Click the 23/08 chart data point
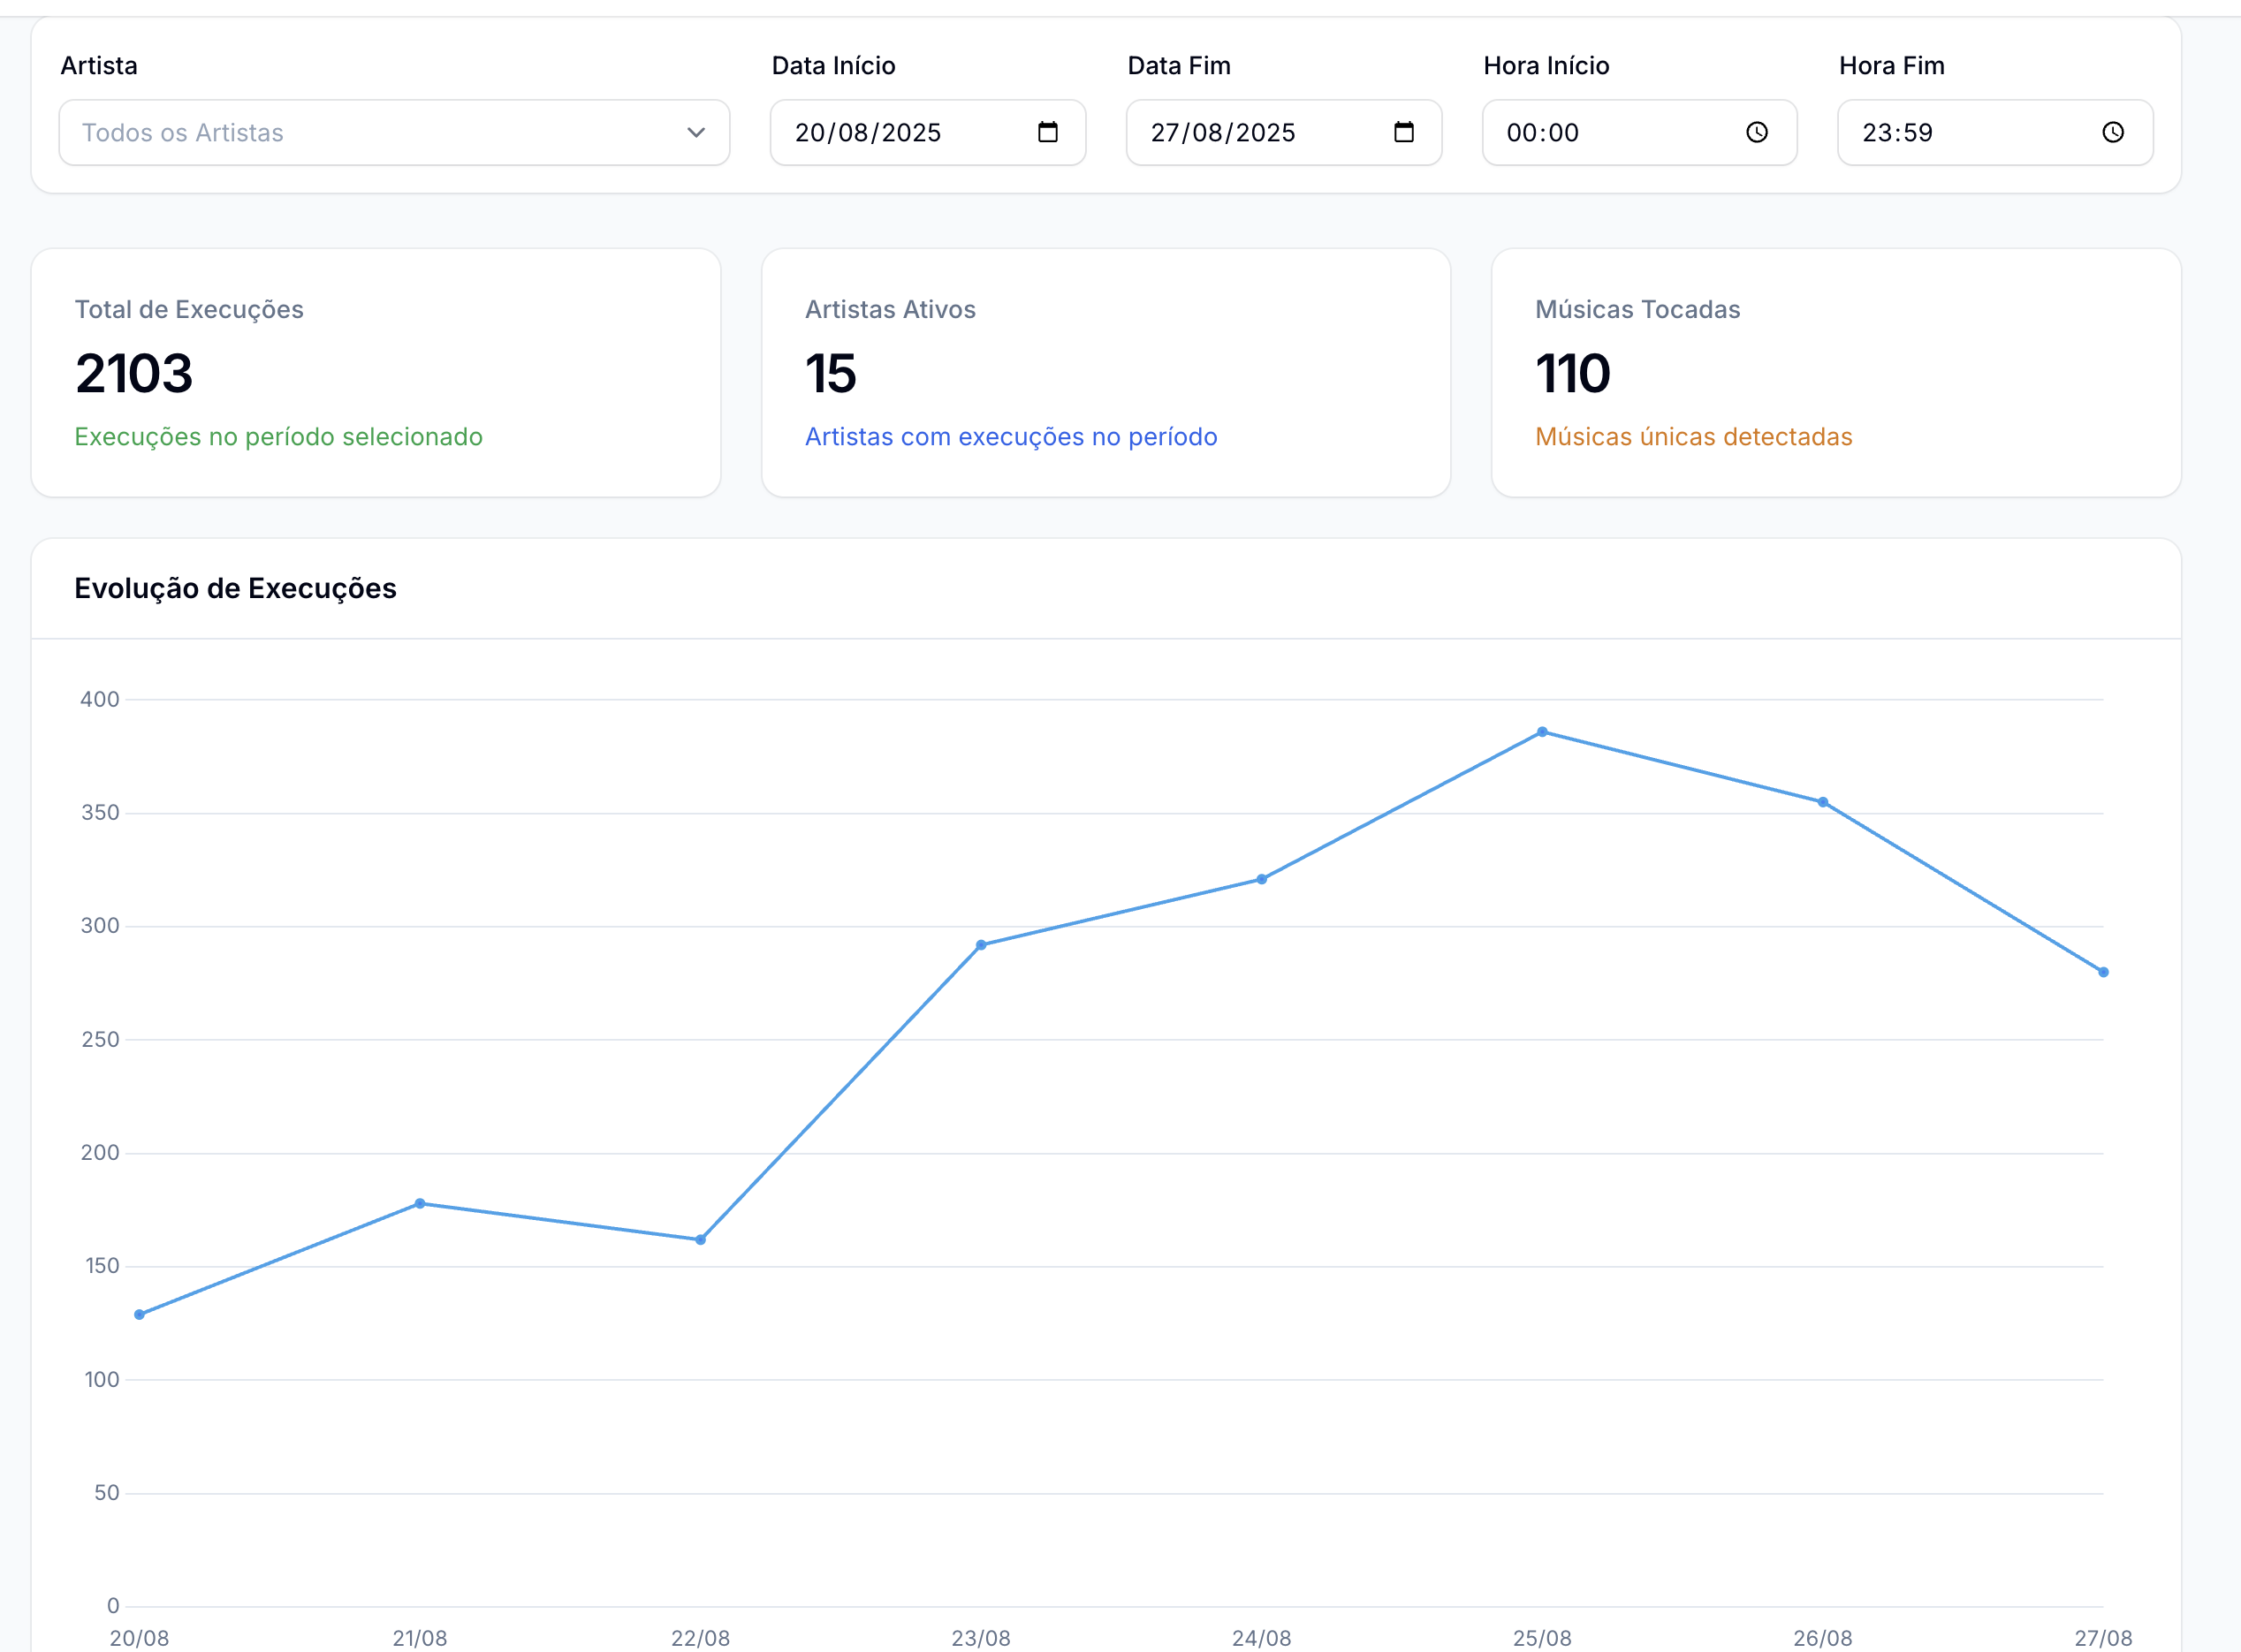 (x=981, y=945)
